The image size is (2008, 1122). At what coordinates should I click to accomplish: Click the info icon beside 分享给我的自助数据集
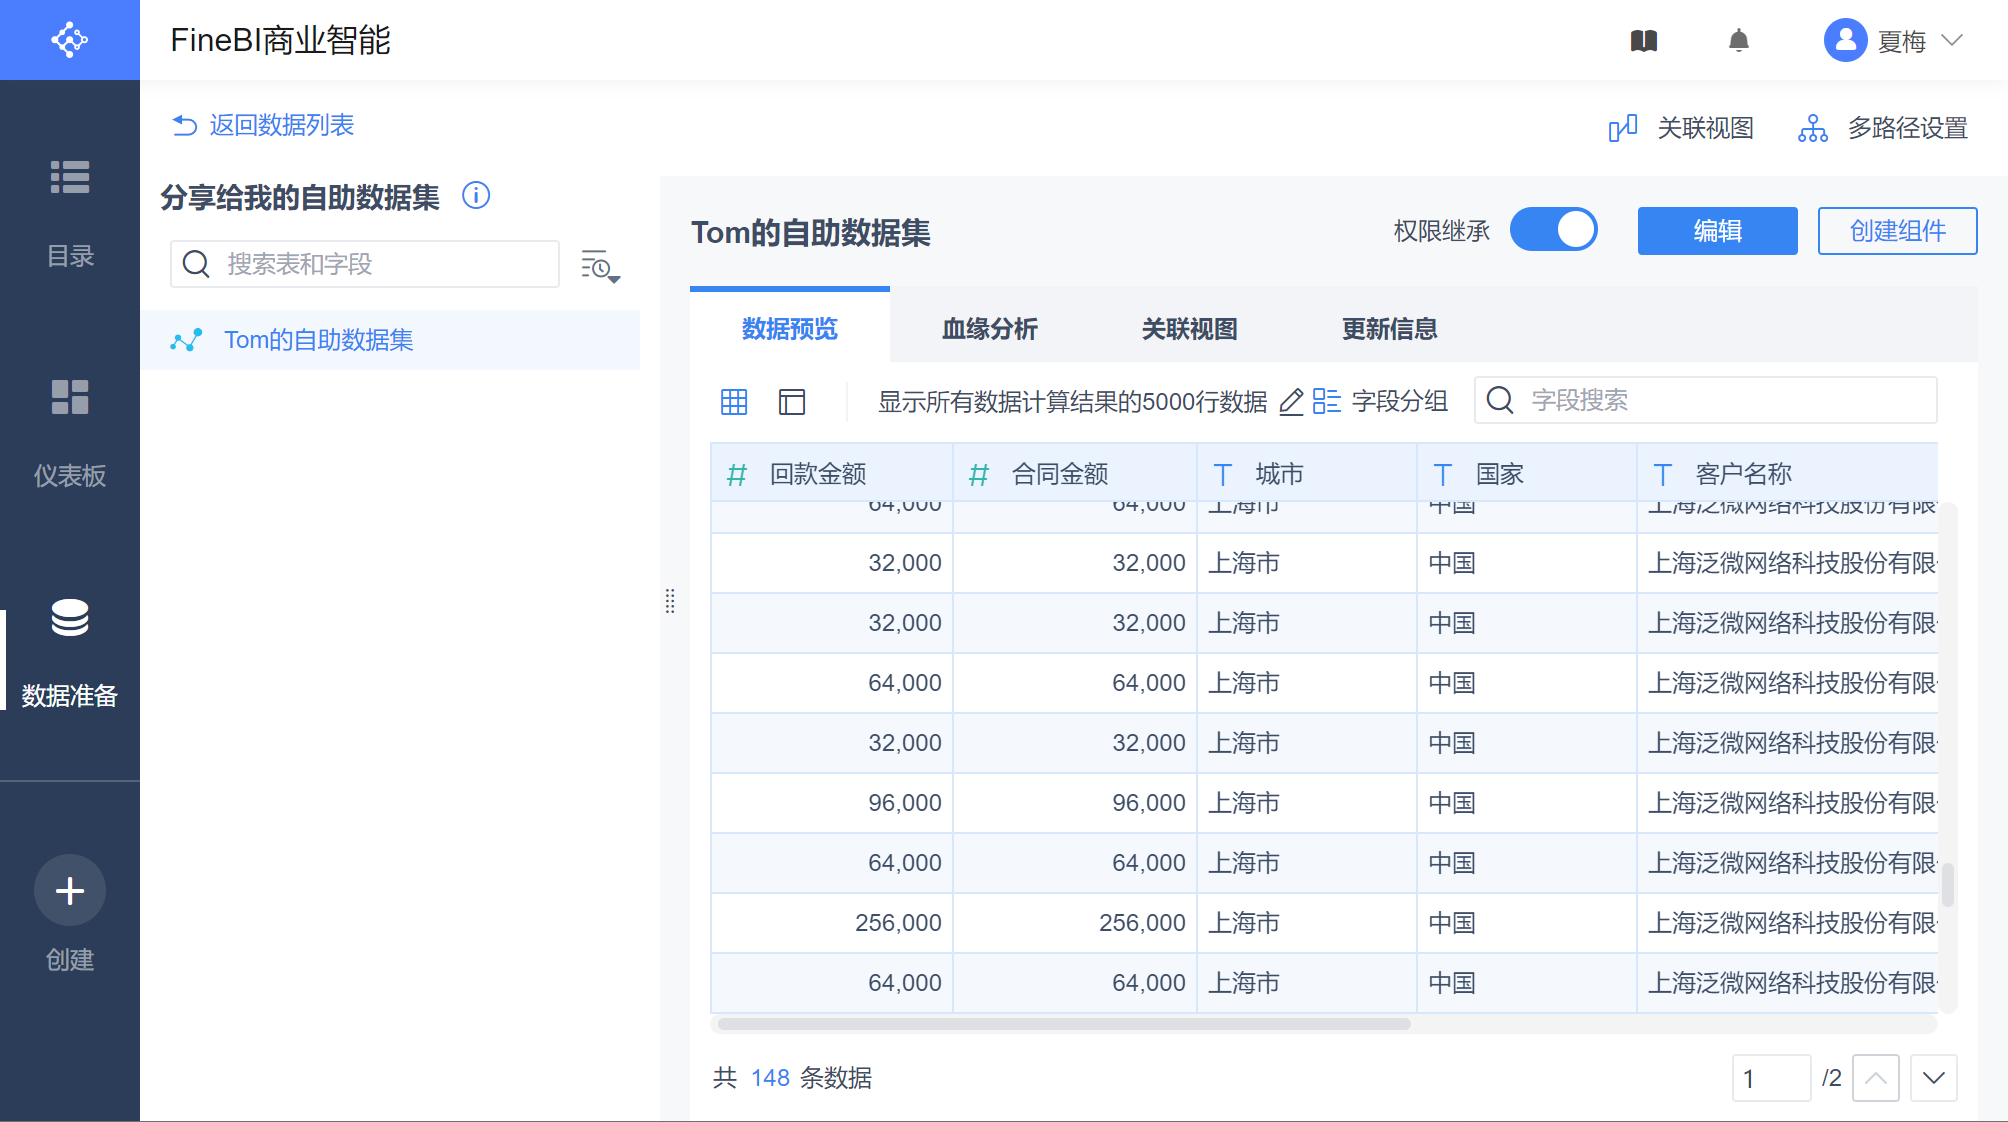[x=476, y=196]
